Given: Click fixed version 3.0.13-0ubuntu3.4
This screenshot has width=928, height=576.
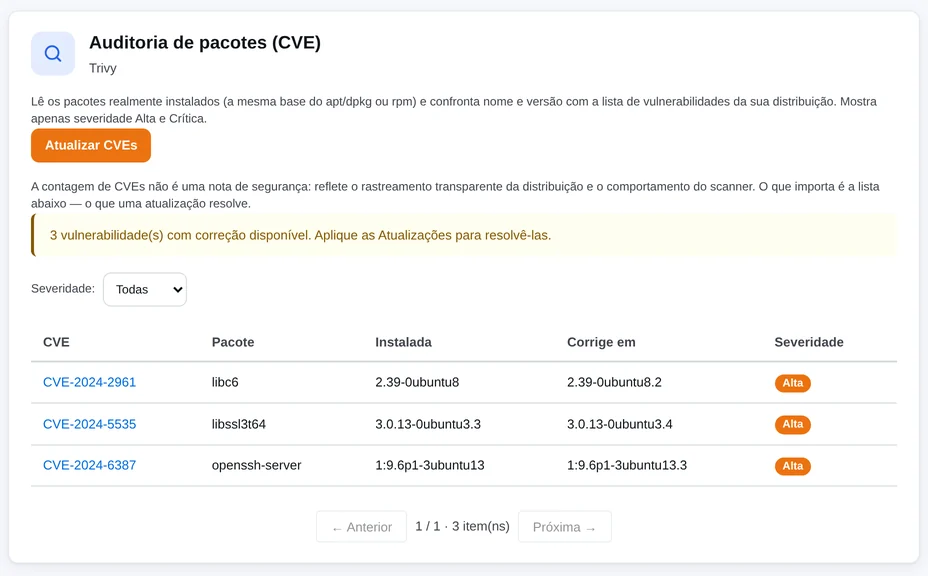Looking at the screenshot, I should [620, 424].
